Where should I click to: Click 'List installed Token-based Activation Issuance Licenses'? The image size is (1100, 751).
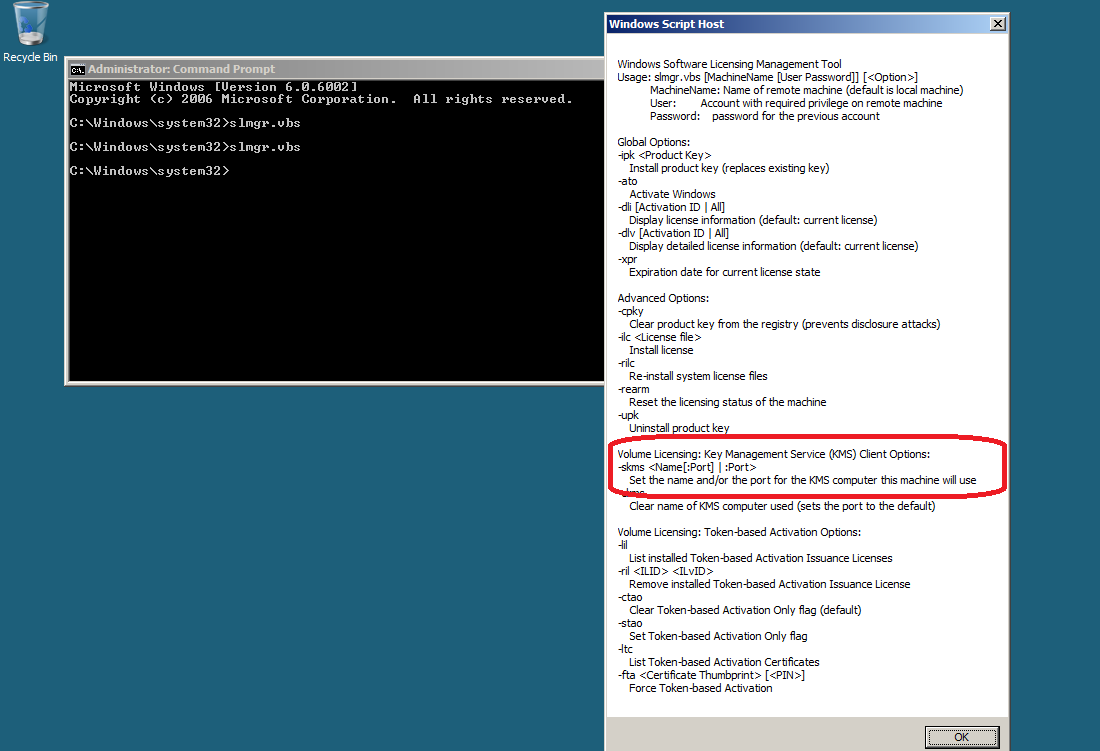click(760, 558)
